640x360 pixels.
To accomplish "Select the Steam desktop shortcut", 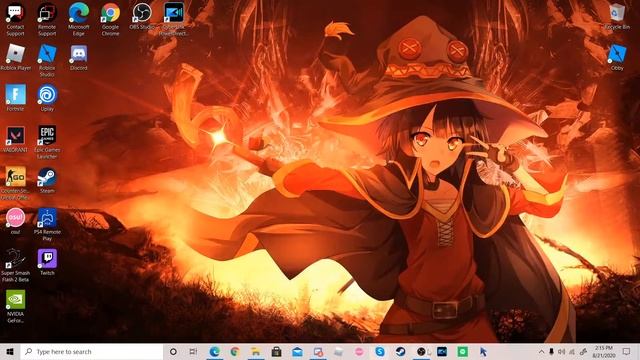I will 47,180.
